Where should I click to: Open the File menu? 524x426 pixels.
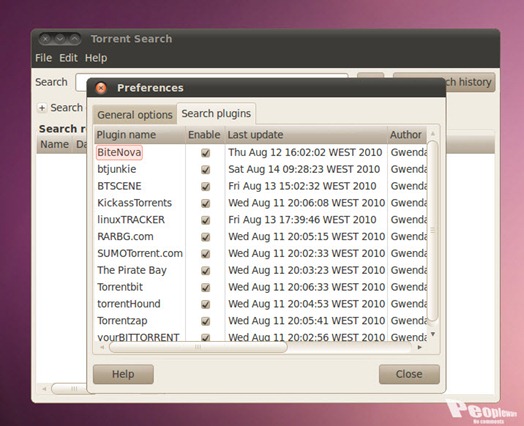(43, 58)
